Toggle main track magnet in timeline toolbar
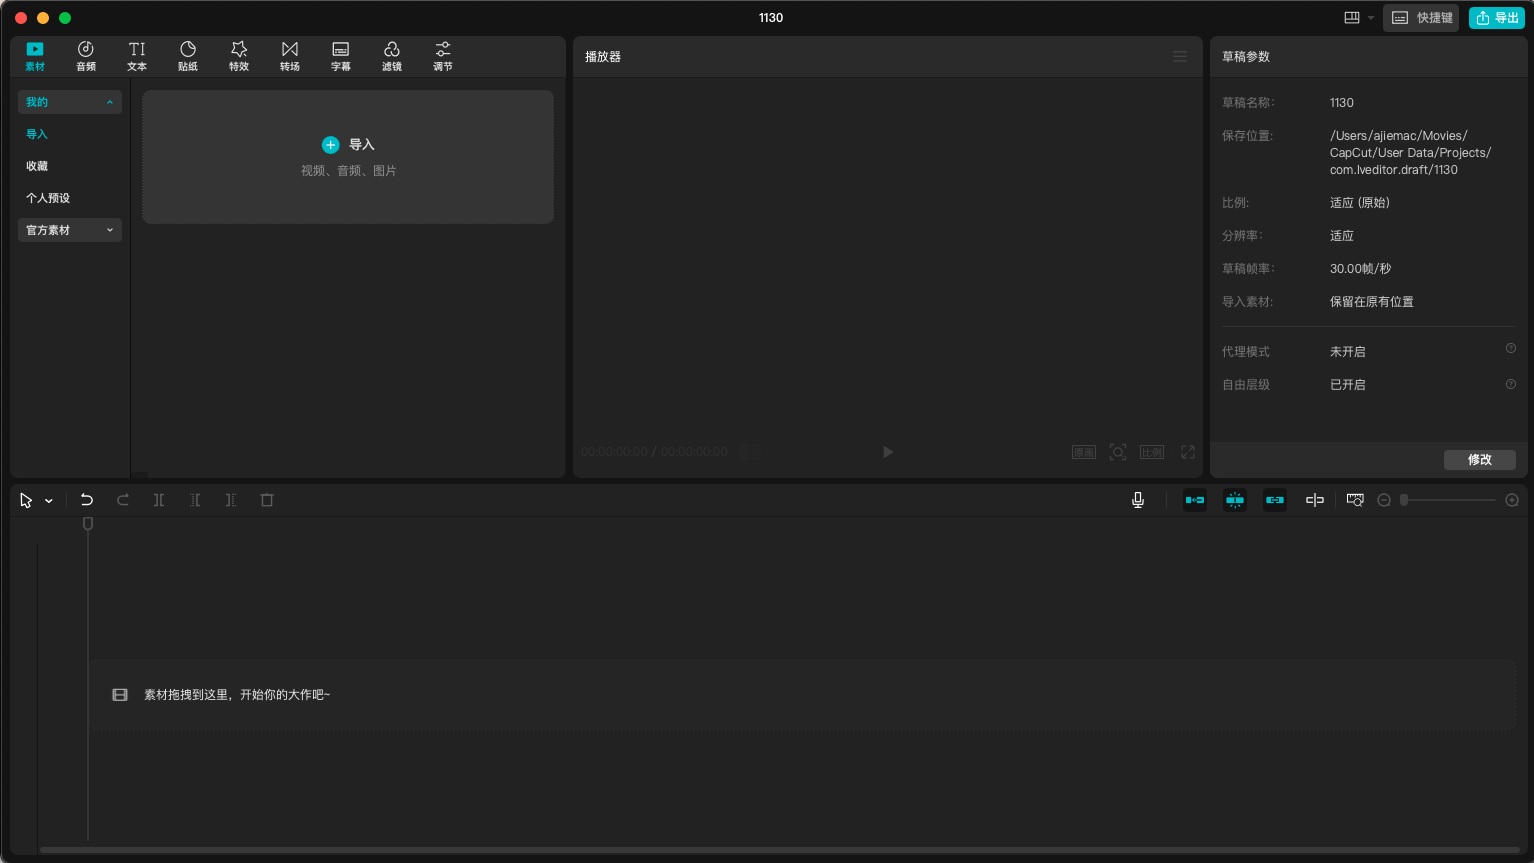The image size is (1534, 863). pyautogui.click(x=1195, y=500)
